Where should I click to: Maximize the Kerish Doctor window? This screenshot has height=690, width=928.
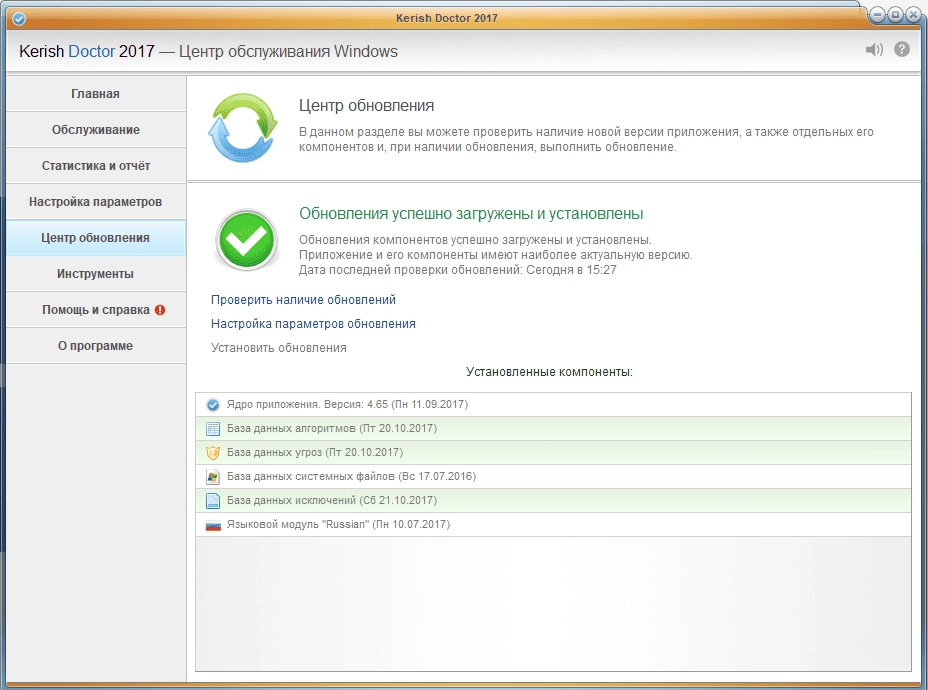[895, 15]
